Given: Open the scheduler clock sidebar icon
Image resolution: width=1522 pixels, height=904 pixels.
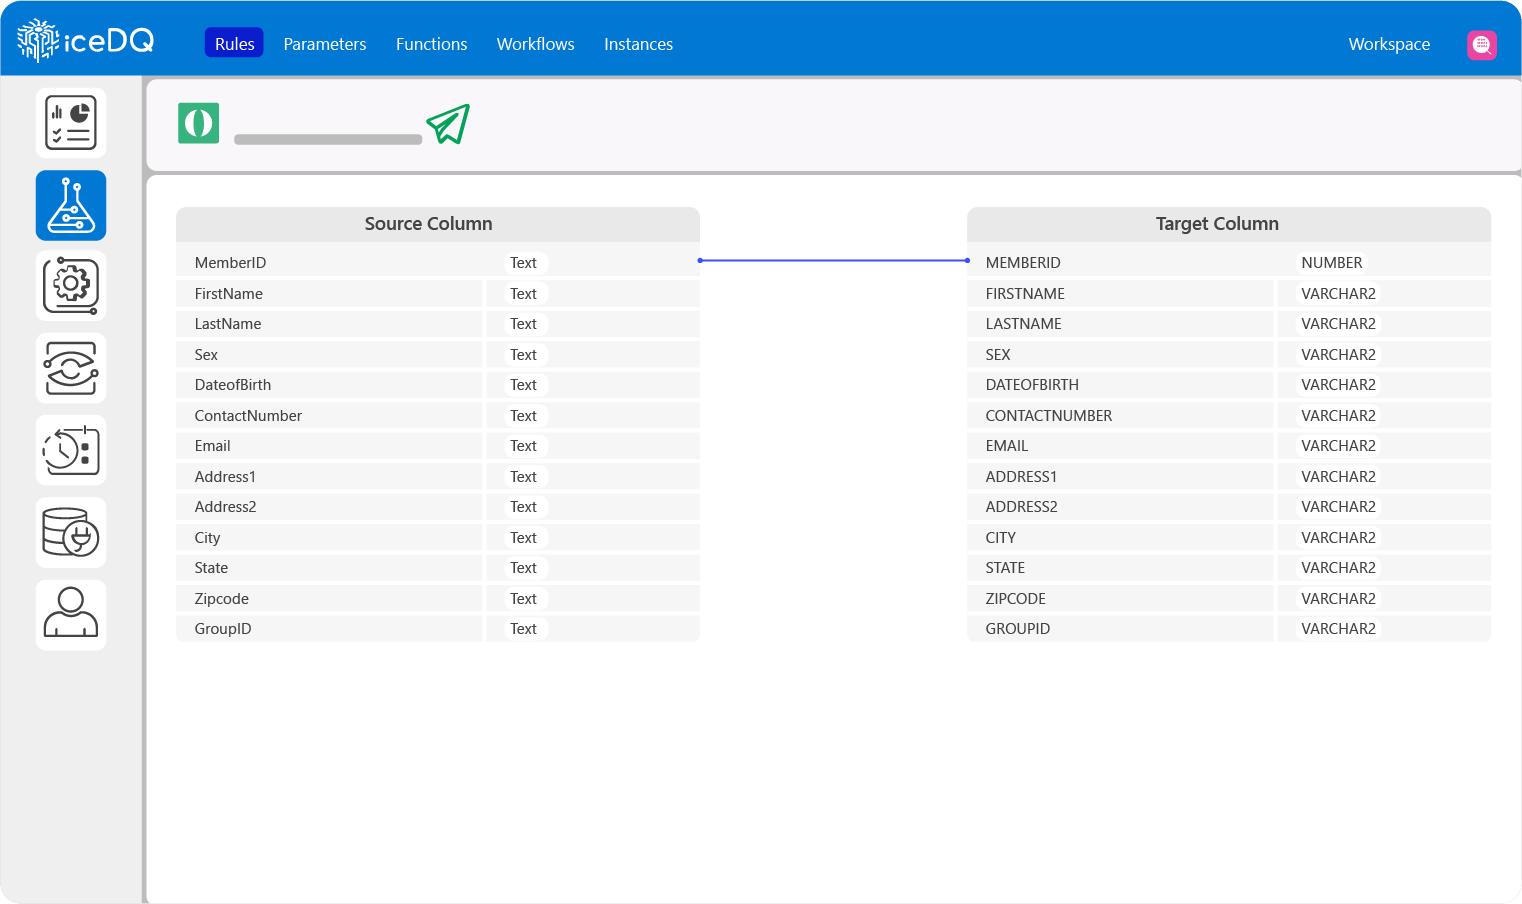Looking at the screenshot, I should 71,450.
